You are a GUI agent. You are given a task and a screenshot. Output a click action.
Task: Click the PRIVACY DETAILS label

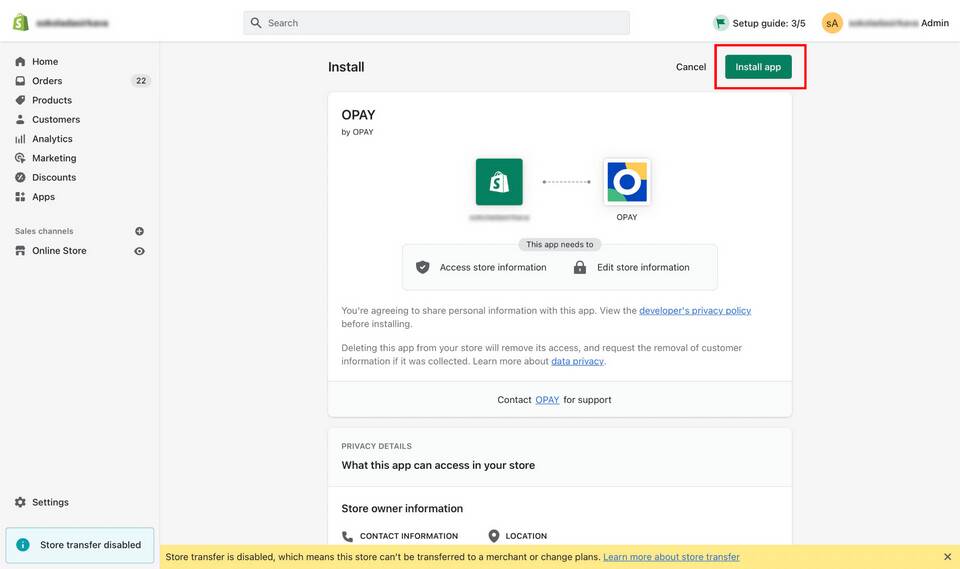376,446
